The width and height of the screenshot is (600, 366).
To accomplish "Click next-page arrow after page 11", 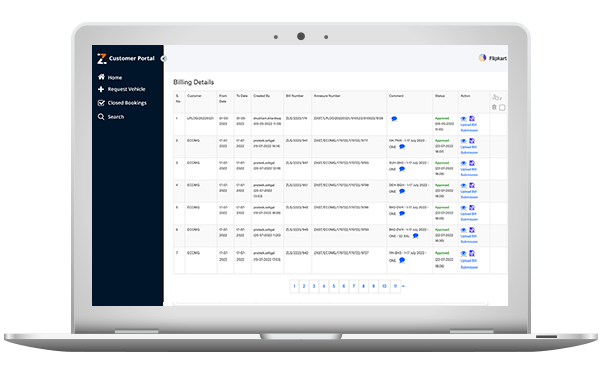I will [403, 286].
